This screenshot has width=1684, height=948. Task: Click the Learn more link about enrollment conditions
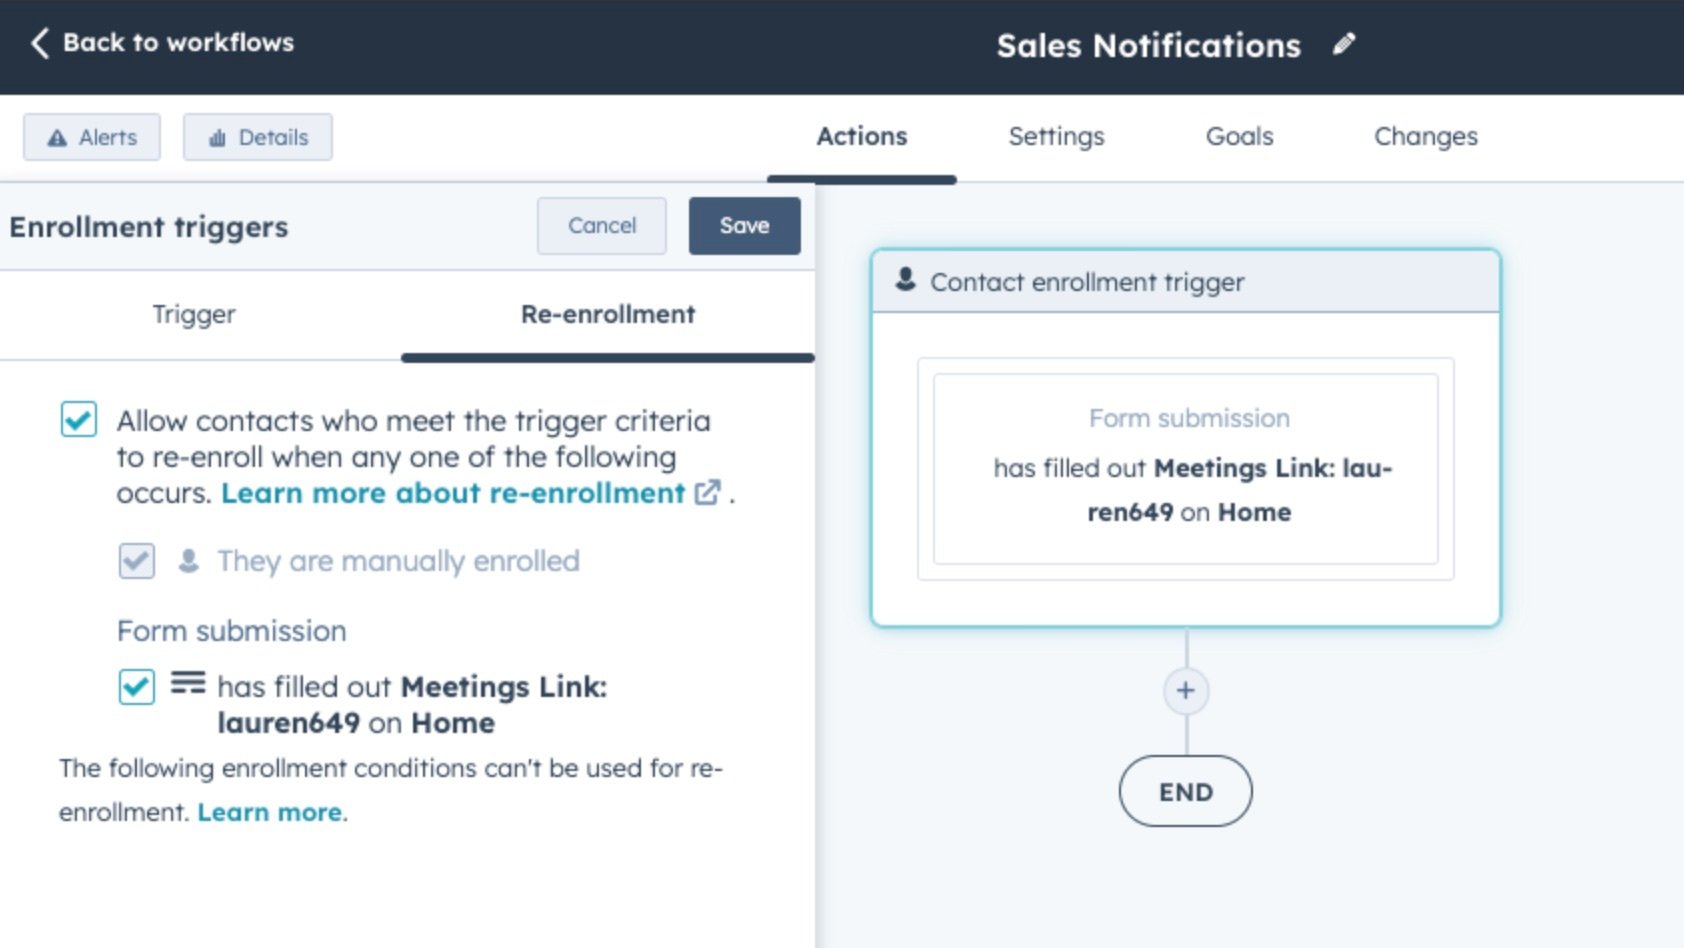(268, 812)
